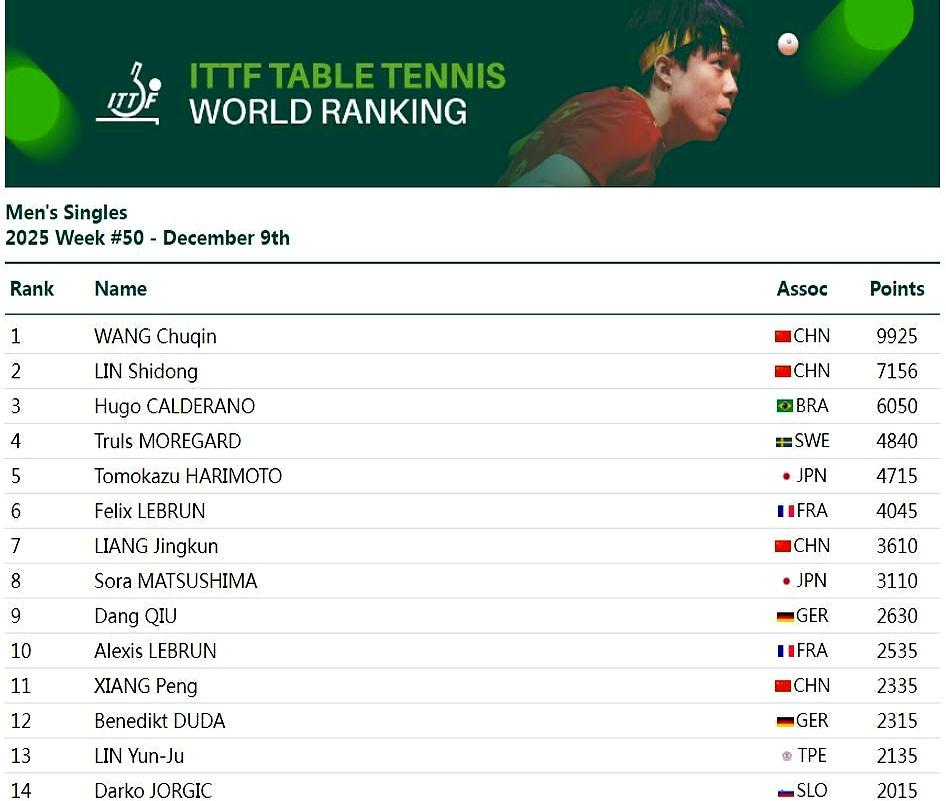The width and height of the screenshot is (946, 801).
Task: Open WANG Chuqin player entry
Action: pyautogui.click(x=155, y=337)
